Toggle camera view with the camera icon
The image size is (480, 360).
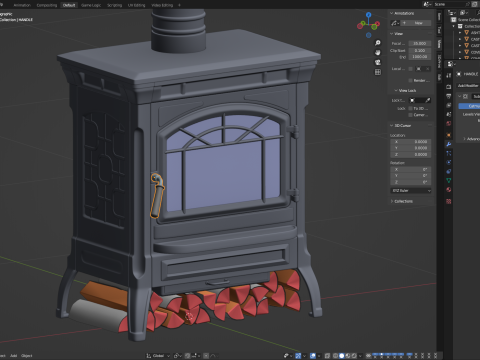point(378,62)
